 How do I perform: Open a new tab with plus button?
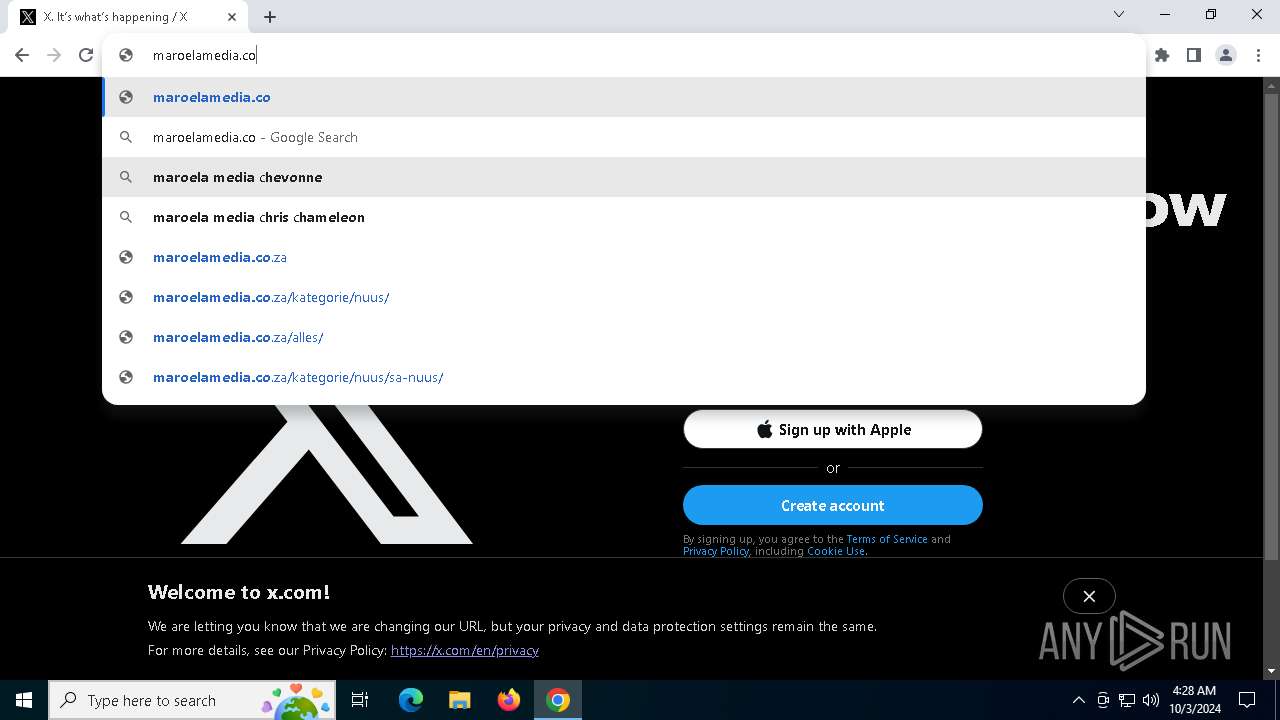[x=270, y=17]
